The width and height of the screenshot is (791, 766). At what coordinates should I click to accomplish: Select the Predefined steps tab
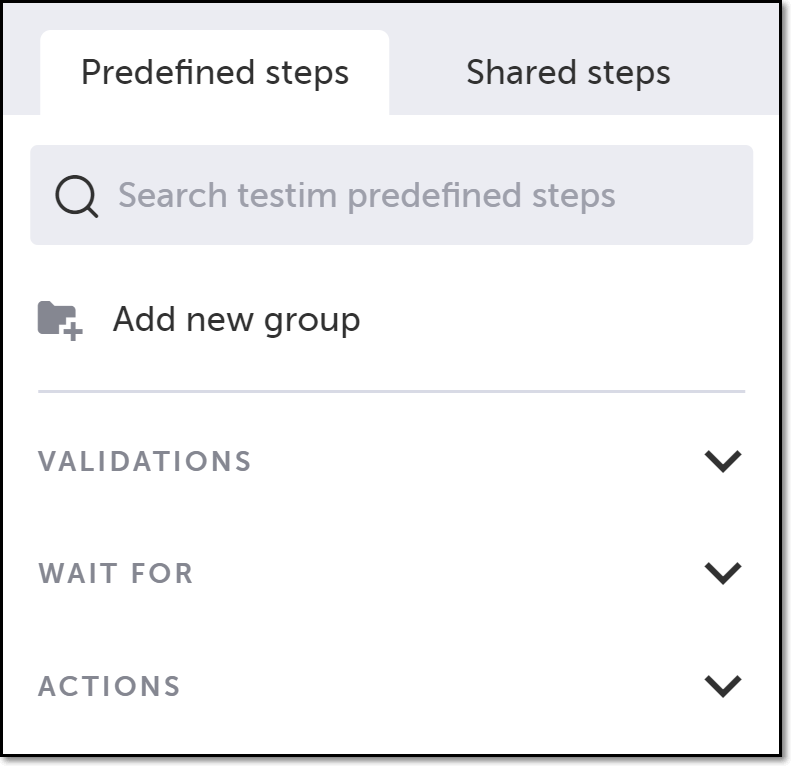coord(215,73)
